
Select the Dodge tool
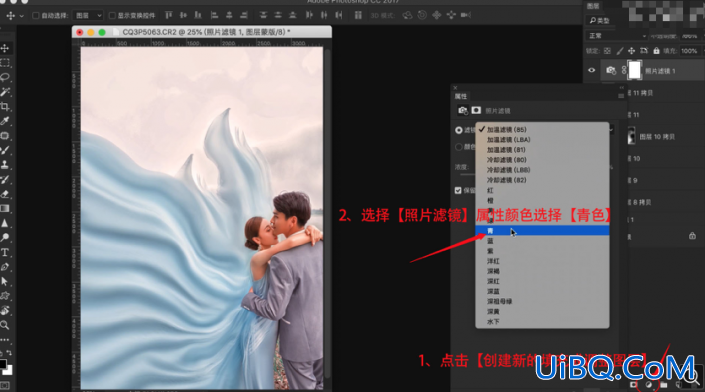coord(5,238)
